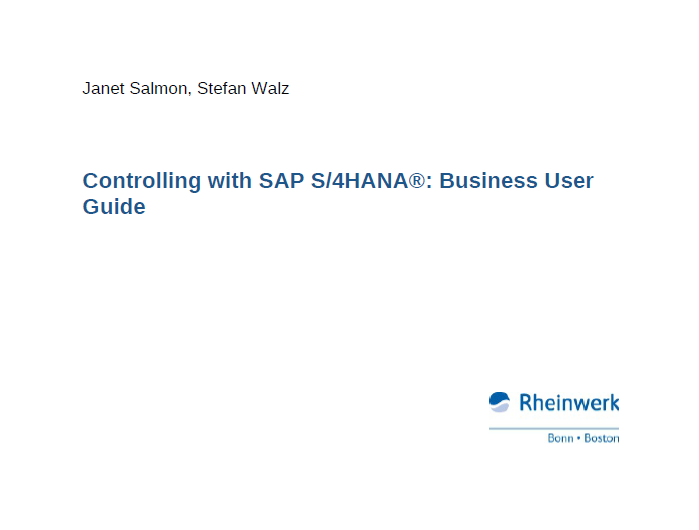
Task: Click the bullet between Bonn and Boston
Action: [x=579, y=438]
